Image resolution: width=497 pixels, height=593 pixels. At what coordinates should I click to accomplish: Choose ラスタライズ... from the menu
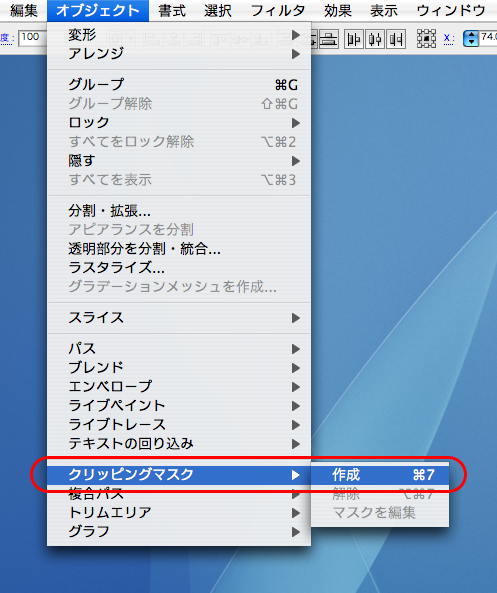pyautogui.click(x=179, y=268)
